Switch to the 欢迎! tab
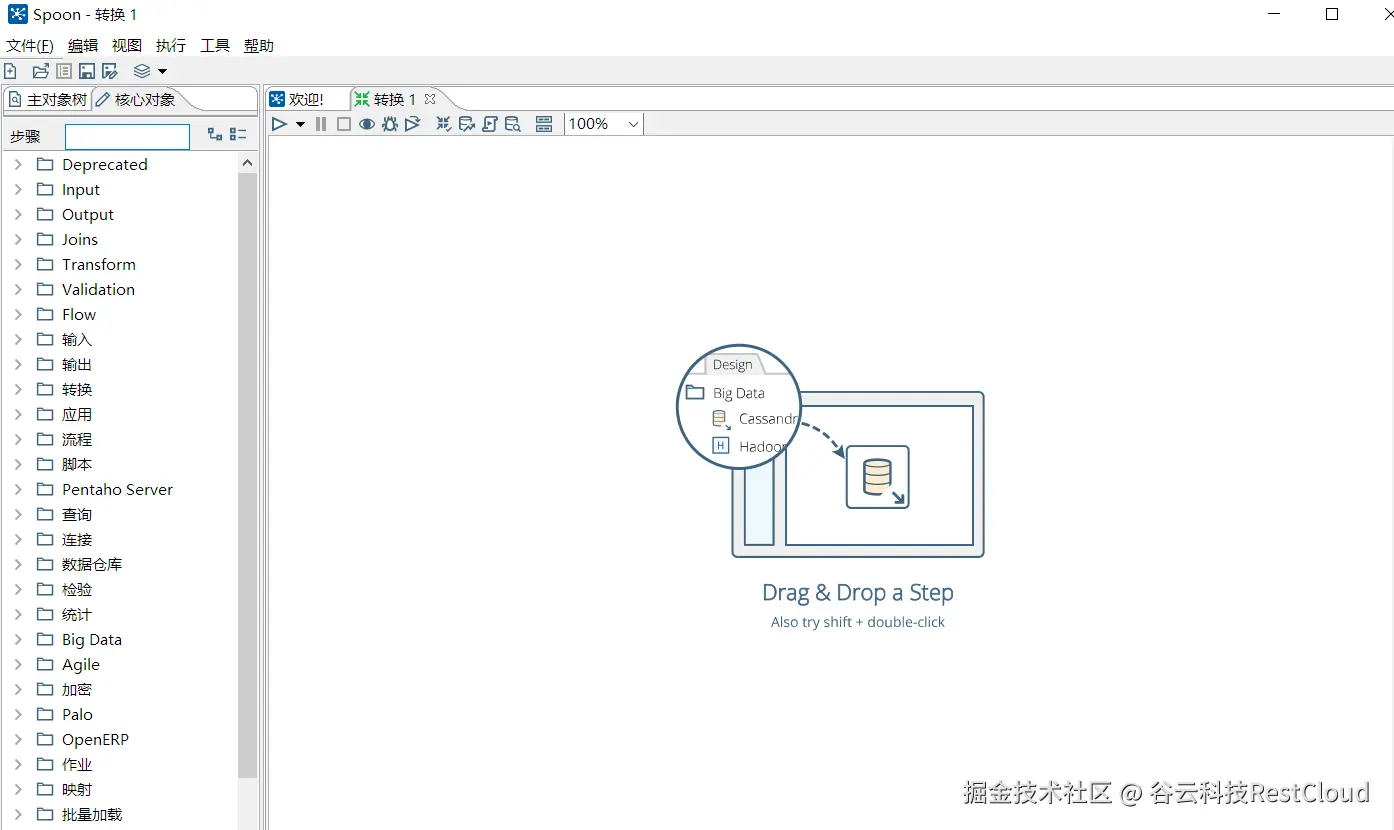Screen dimensions: 1394x830 click(x=297, y=99)
